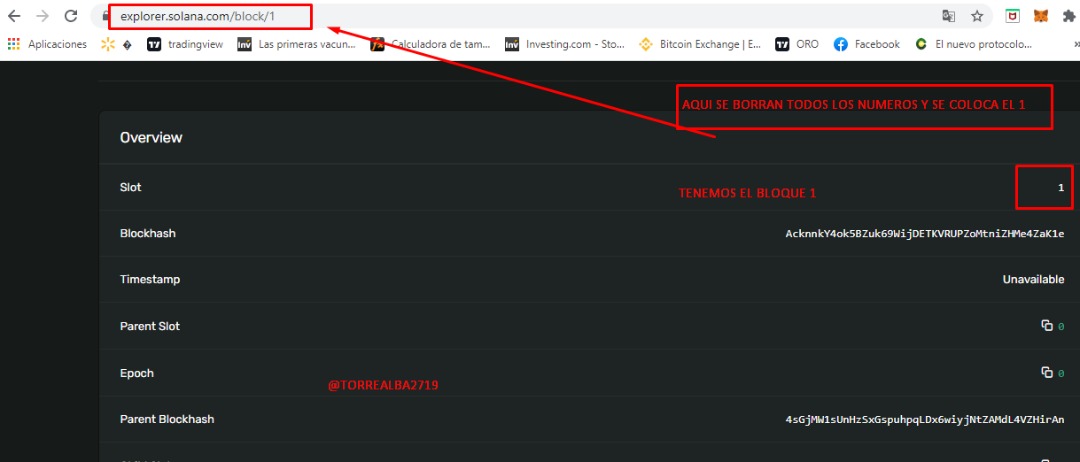Viewport: 1080px width, 462px height.
Task: Open the Aplicaciones apps shortcut
Action: coord(47,44)
